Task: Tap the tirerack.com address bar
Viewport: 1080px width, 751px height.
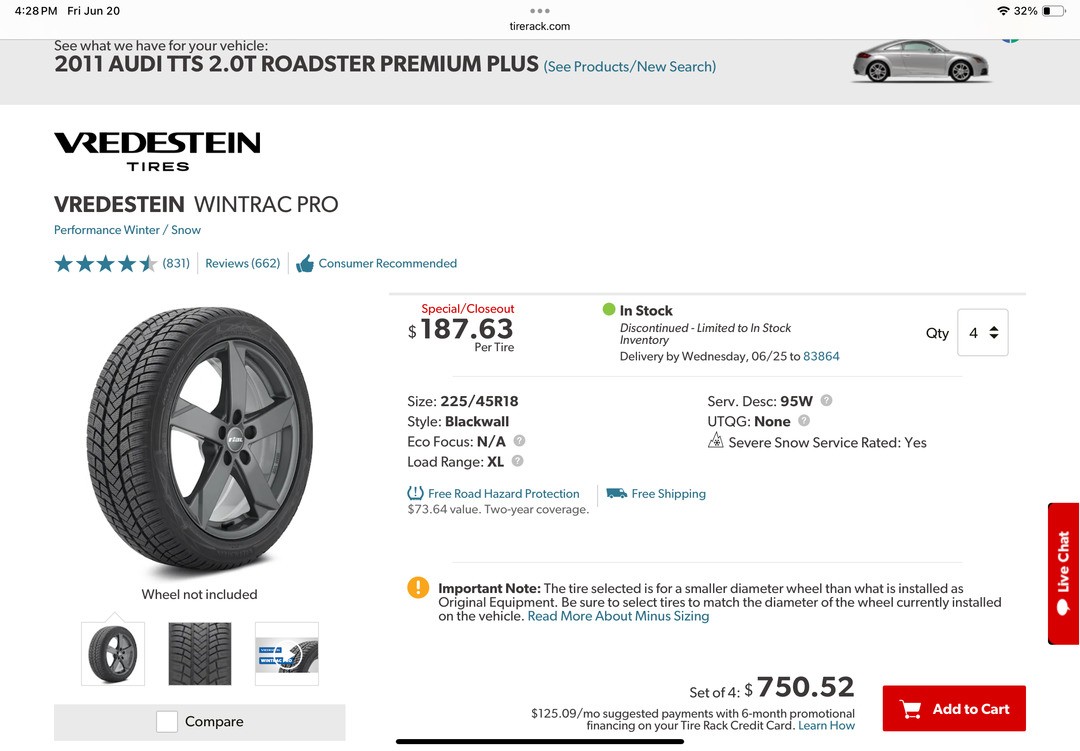Action: click(x=540, y=26)
